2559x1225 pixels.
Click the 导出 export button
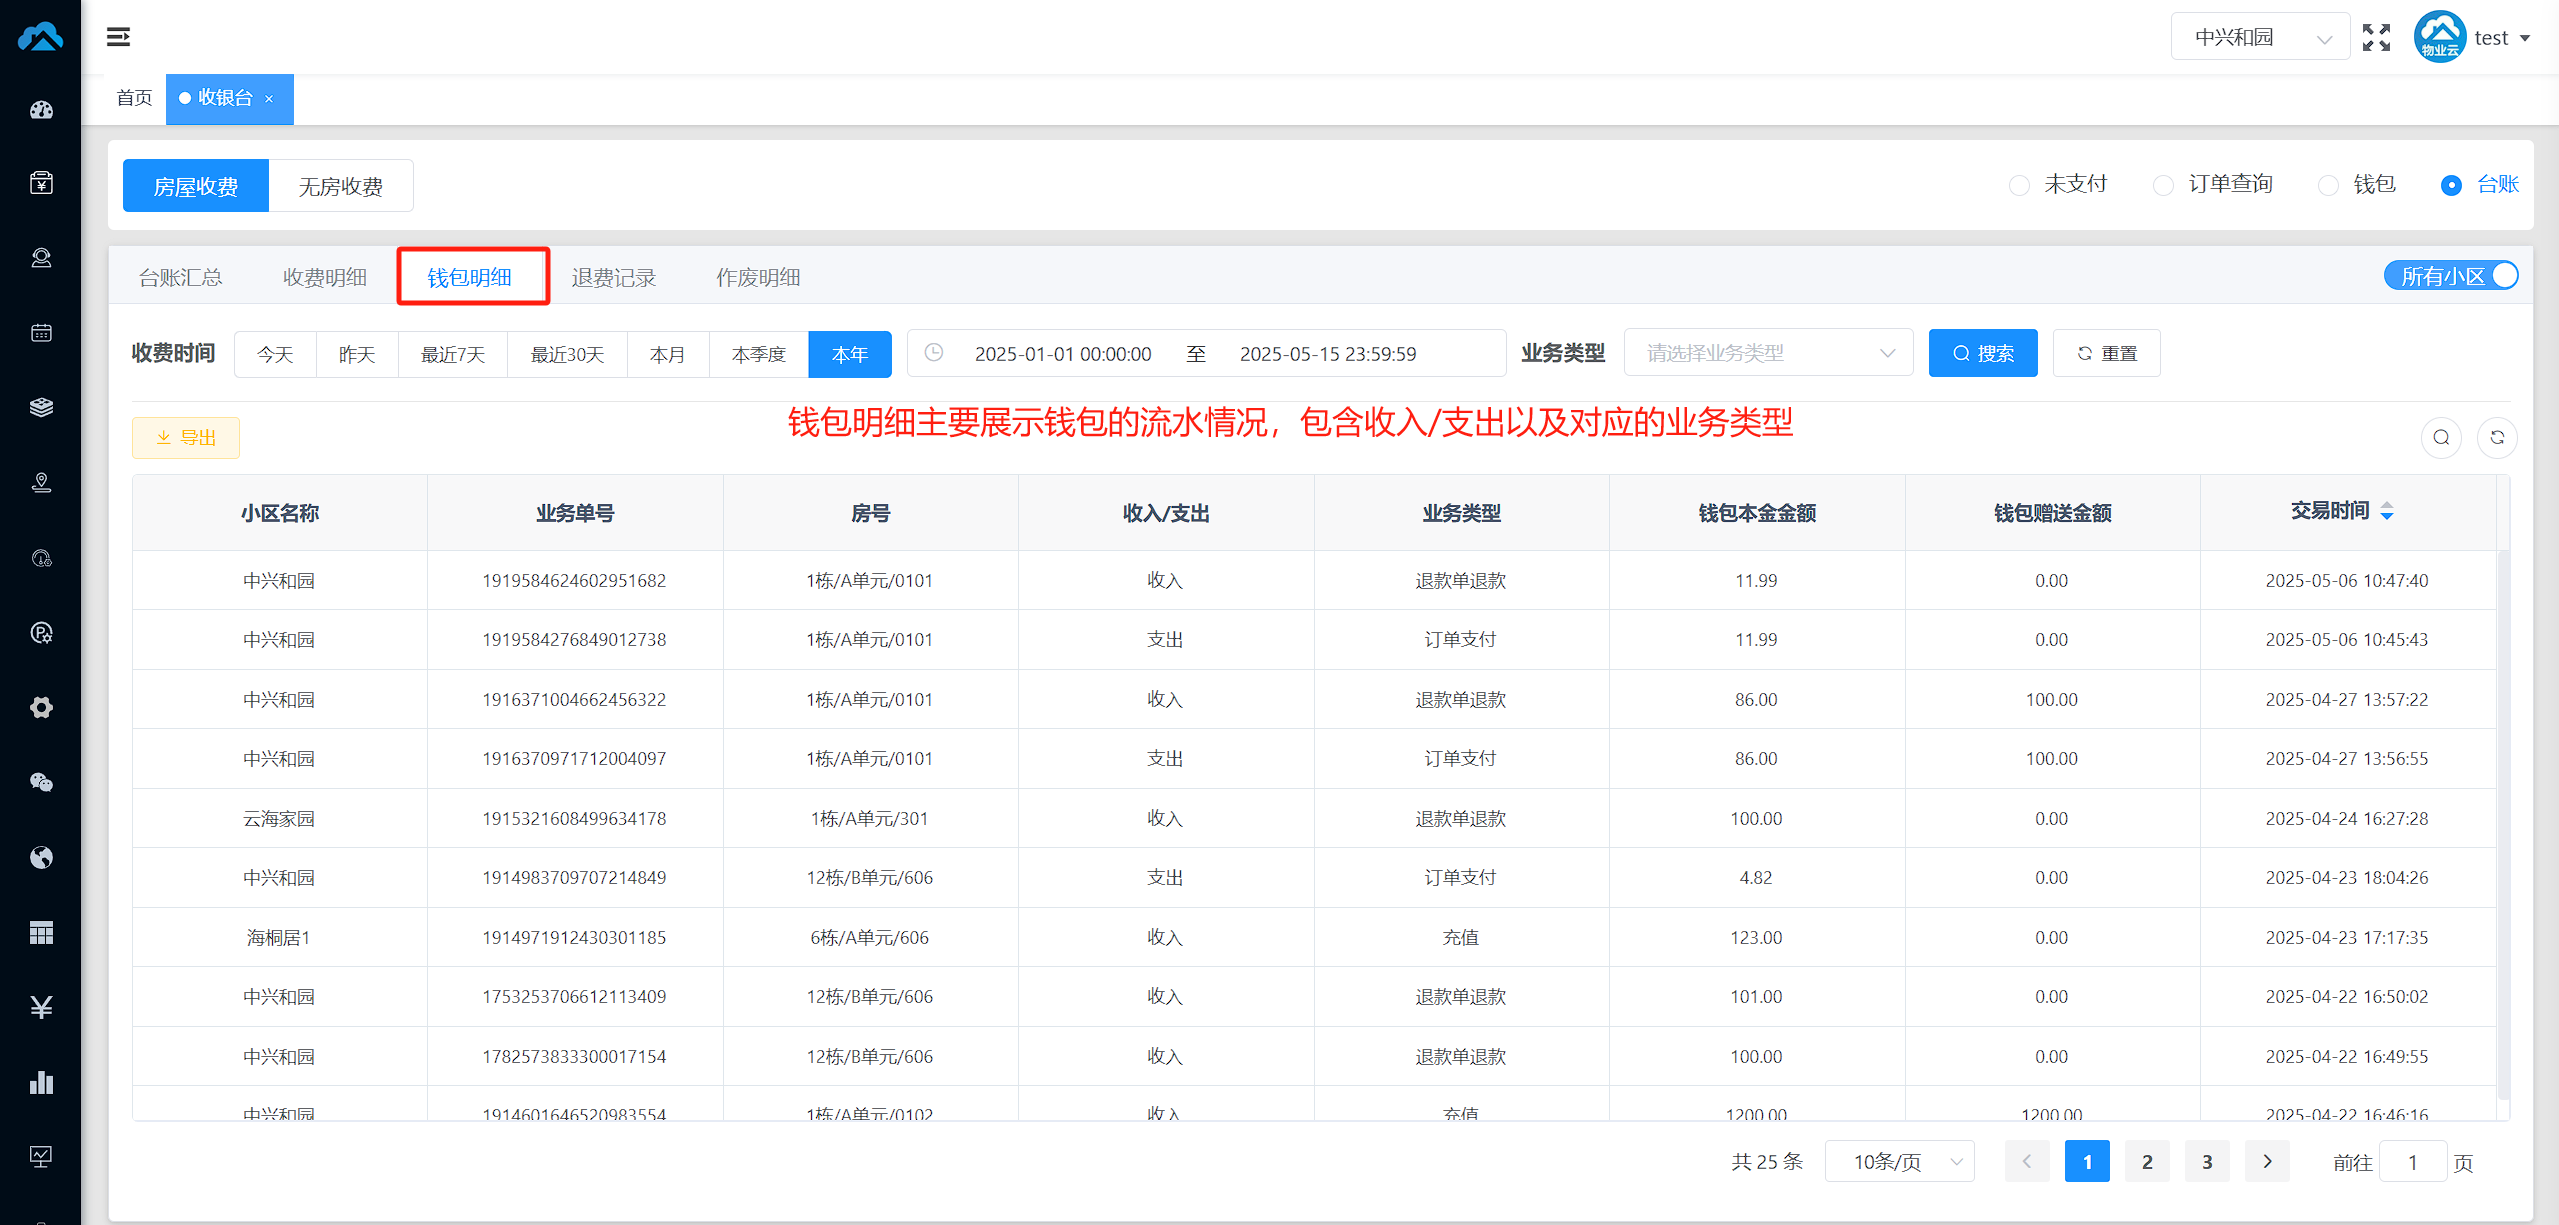click(186, 437)
